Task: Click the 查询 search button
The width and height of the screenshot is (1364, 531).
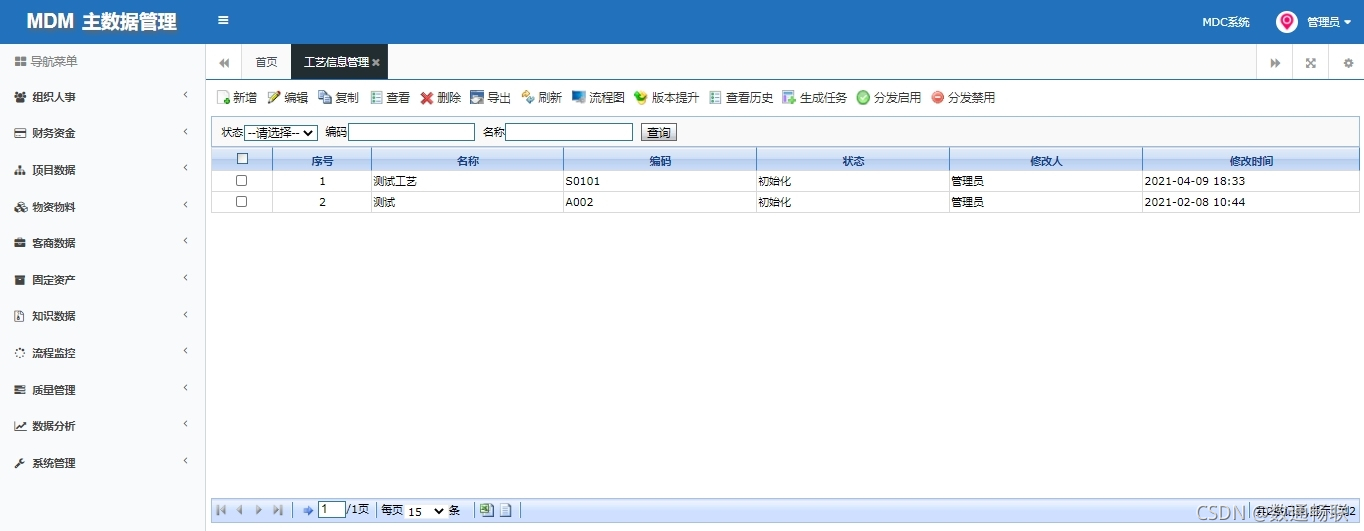Action: click(659, 132)
